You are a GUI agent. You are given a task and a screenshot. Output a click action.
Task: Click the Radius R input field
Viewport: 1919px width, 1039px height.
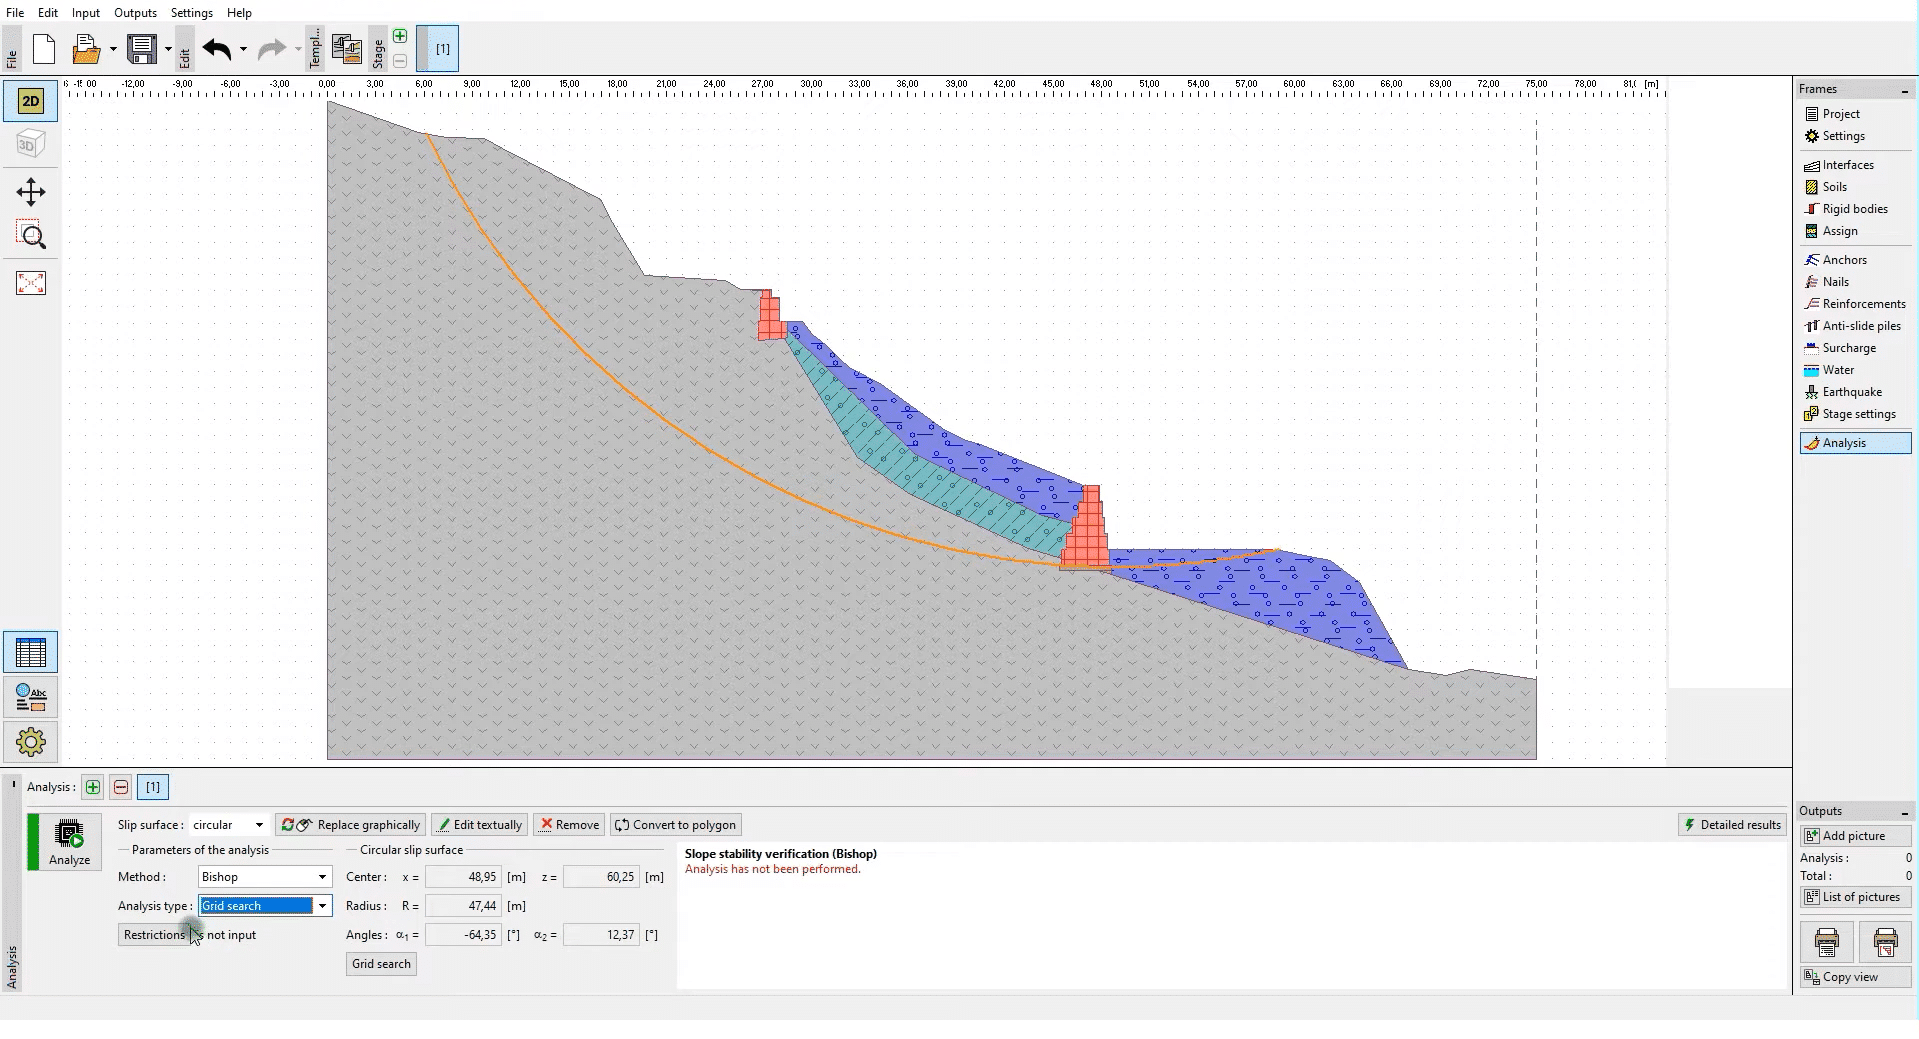coord(463,906)
